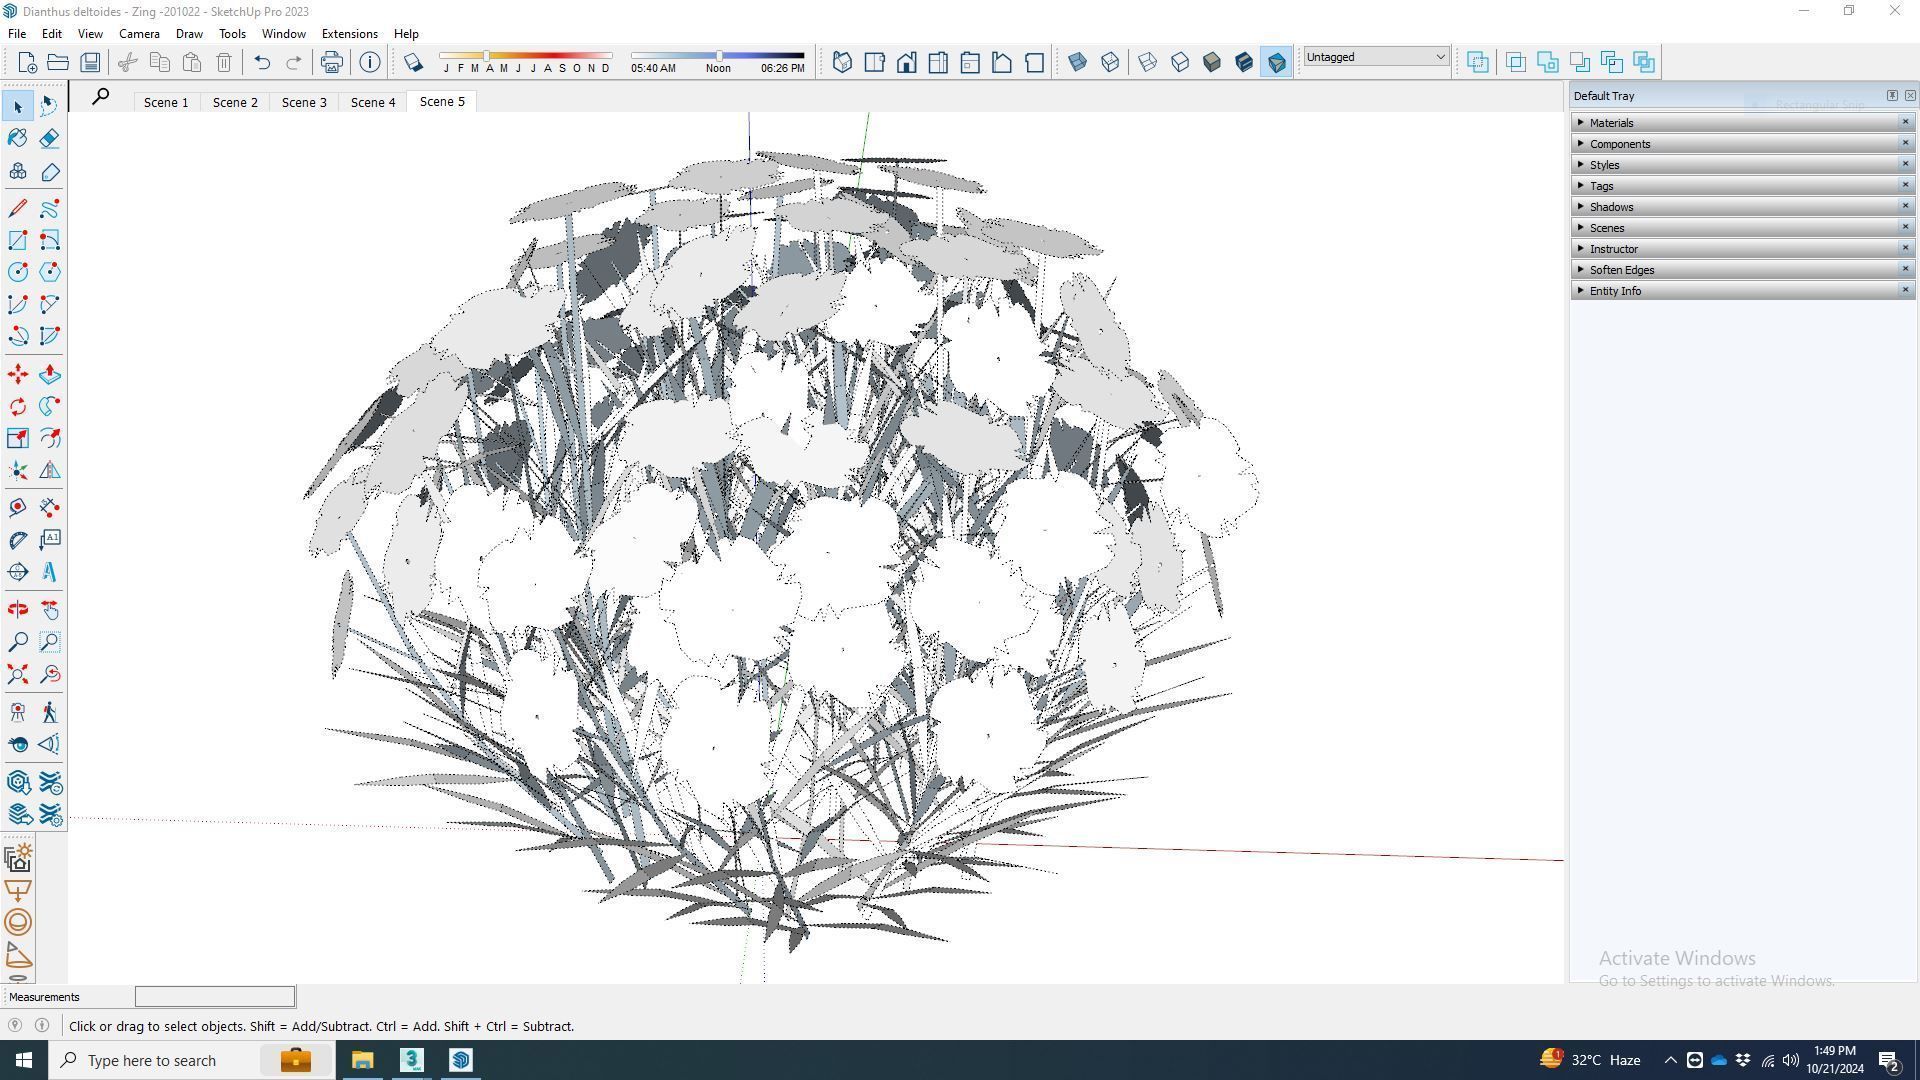The height and width of the screenshot is (1080, 1920).
Task: Toggle X-Ray face style
Action: pyautogui.click(x=1078, y=62)
